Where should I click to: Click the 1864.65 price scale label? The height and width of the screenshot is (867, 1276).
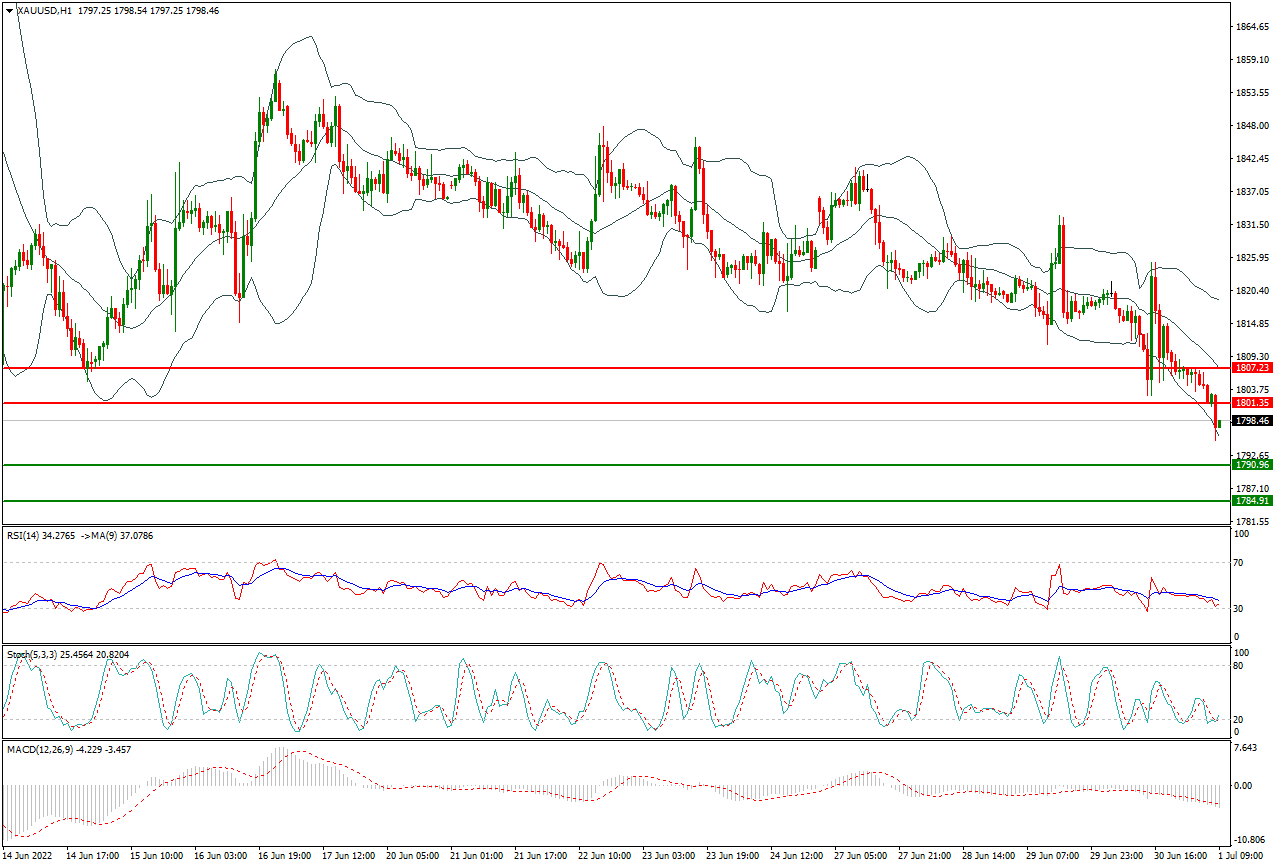(1251, 27)
